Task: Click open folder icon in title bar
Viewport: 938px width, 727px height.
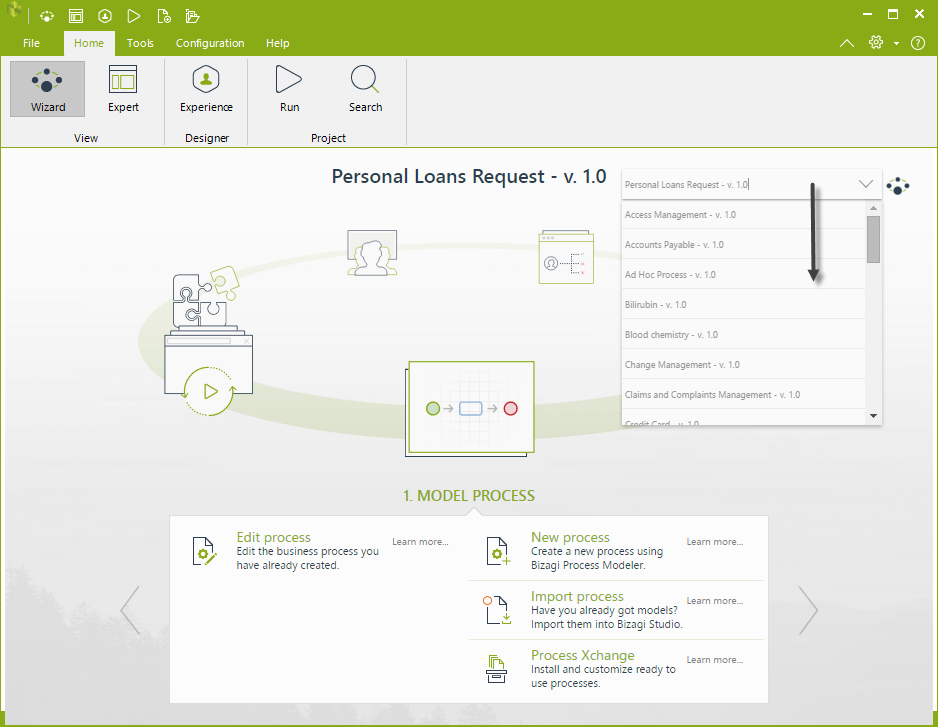Action: (192, 16)
